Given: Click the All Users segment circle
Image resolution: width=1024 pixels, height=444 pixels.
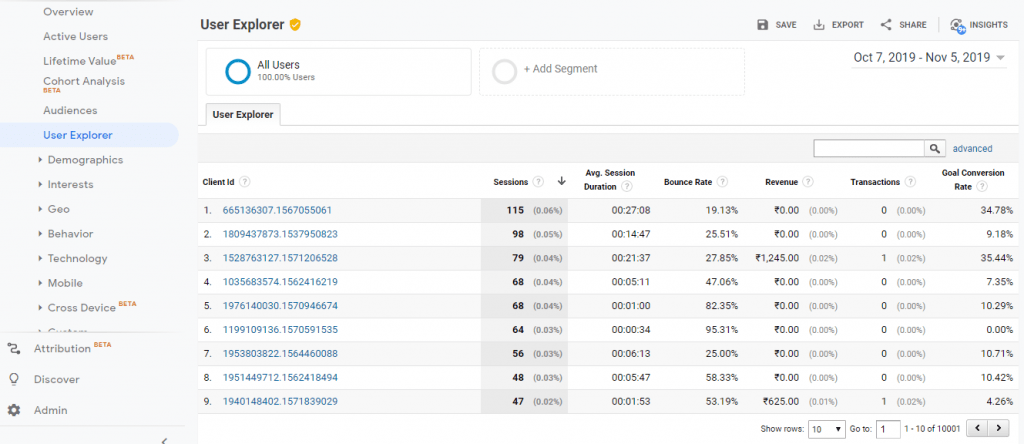Looking at the screenshot, I should pyautogui.click(x=238, y=71).
